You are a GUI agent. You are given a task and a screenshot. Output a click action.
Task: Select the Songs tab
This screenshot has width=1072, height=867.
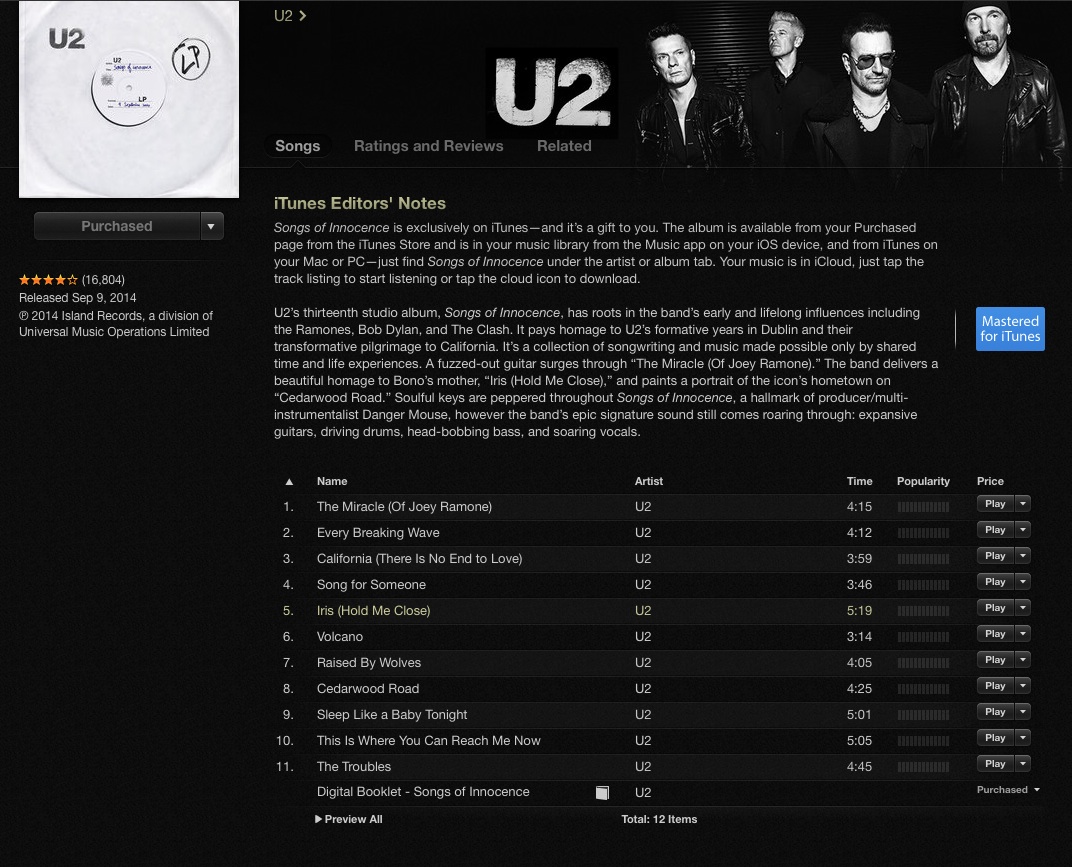[x=297, y=146]
